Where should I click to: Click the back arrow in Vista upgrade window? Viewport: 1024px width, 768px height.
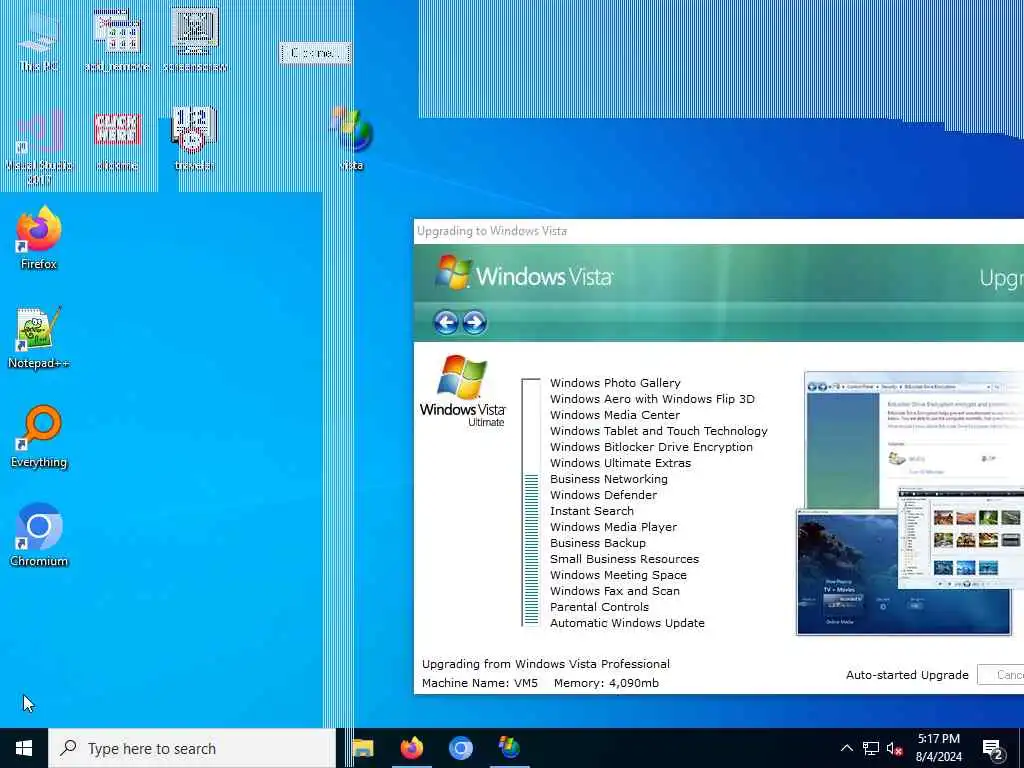click(446, 322)
